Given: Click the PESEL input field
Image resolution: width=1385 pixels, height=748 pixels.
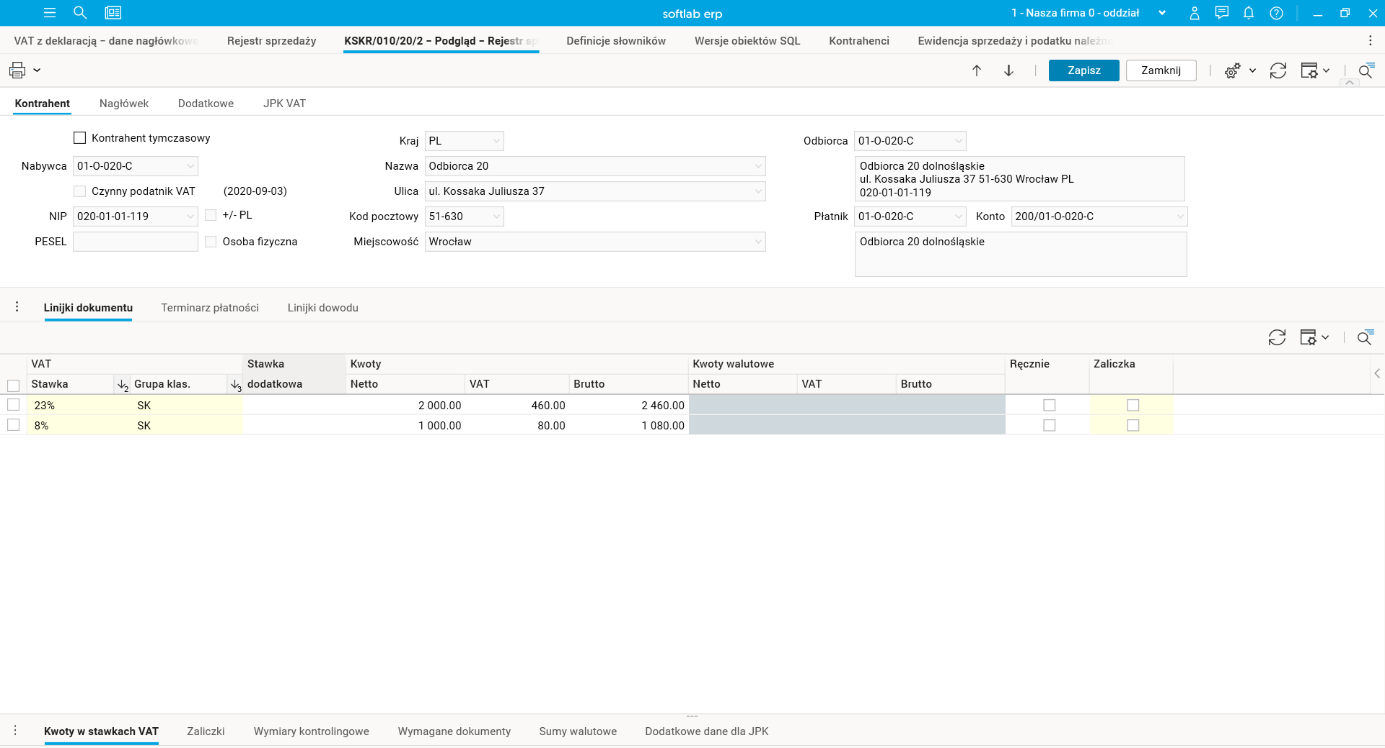Looking at the screenshot, I should click(136, 241).
